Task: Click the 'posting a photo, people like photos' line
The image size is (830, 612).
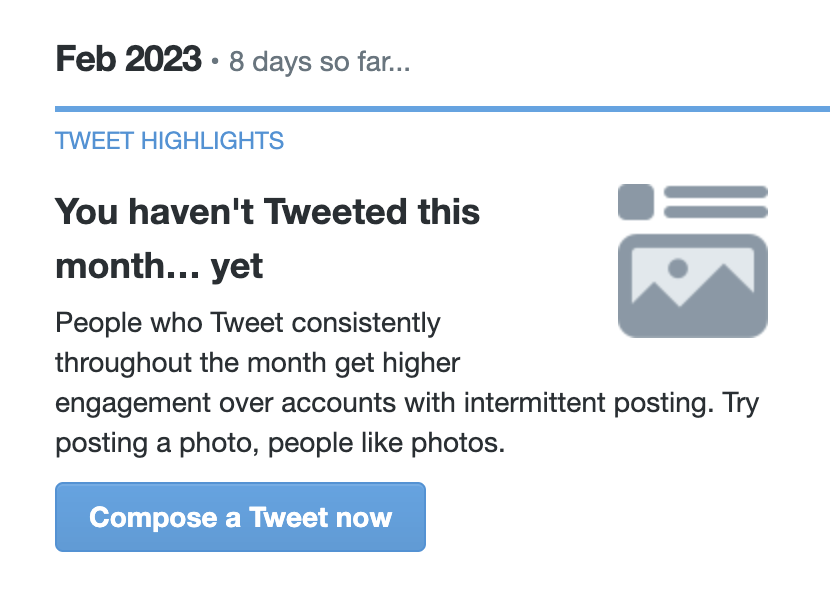Action: (280, 443)
